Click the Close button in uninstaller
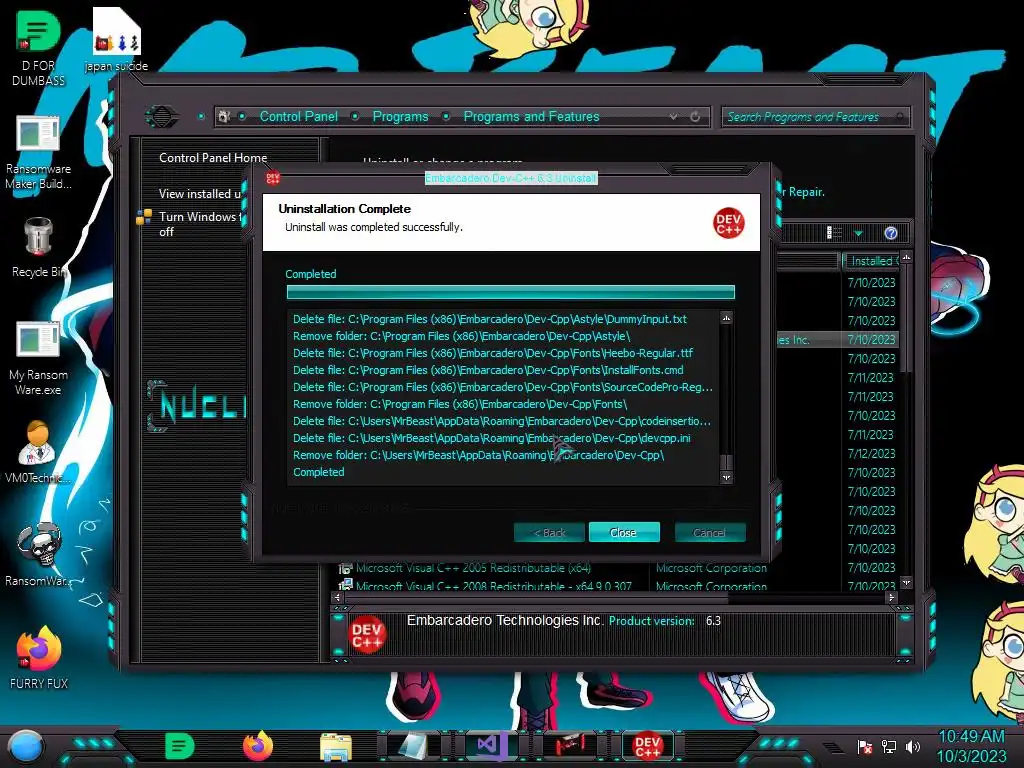The image size is (1024, 768). coord(624,533)
